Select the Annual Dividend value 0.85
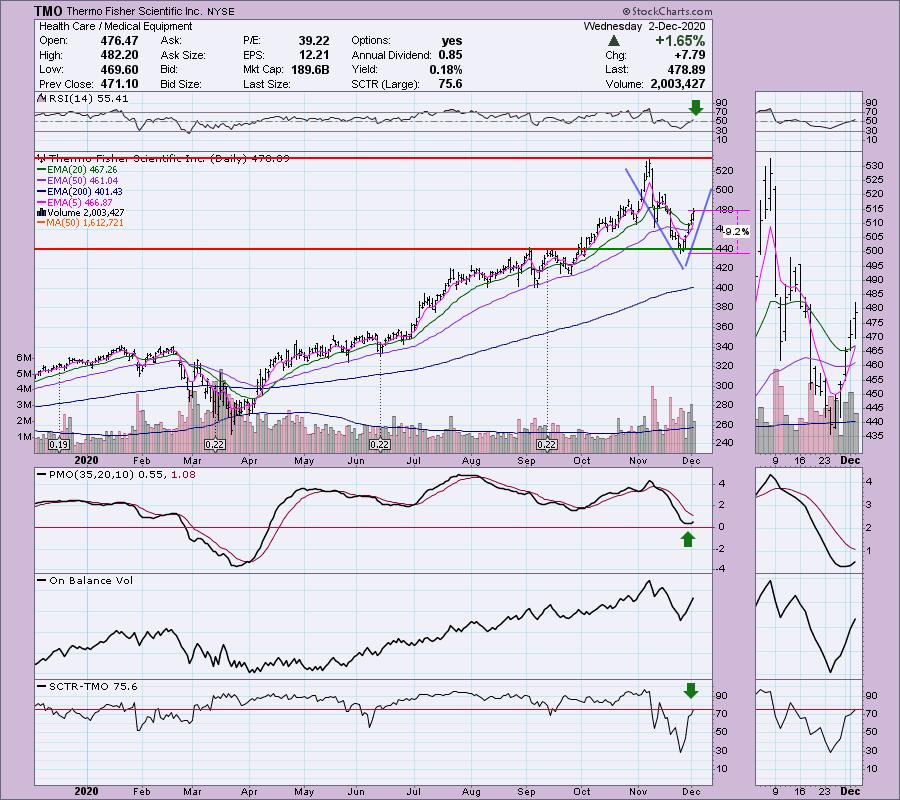Screen dimensions: 900x800 point(451,55)
